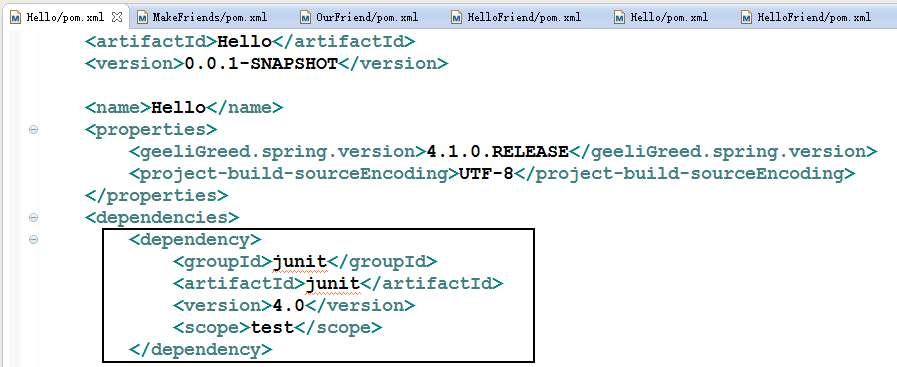Click junit in the groupId line
Image resolution: width=897 pixels, height=367 pixels.
(300, 261)
